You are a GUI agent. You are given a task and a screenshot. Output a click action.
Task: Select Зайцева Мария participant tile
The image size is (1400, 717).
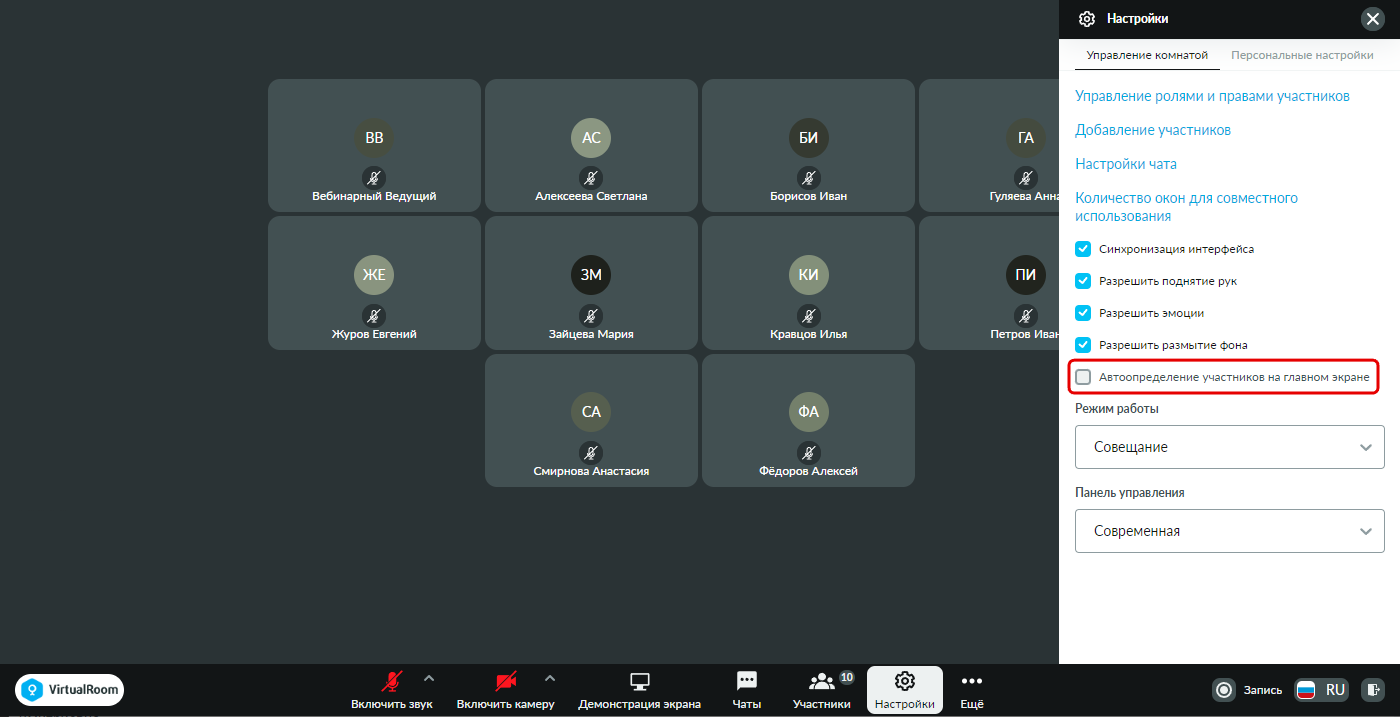(591, 285)
